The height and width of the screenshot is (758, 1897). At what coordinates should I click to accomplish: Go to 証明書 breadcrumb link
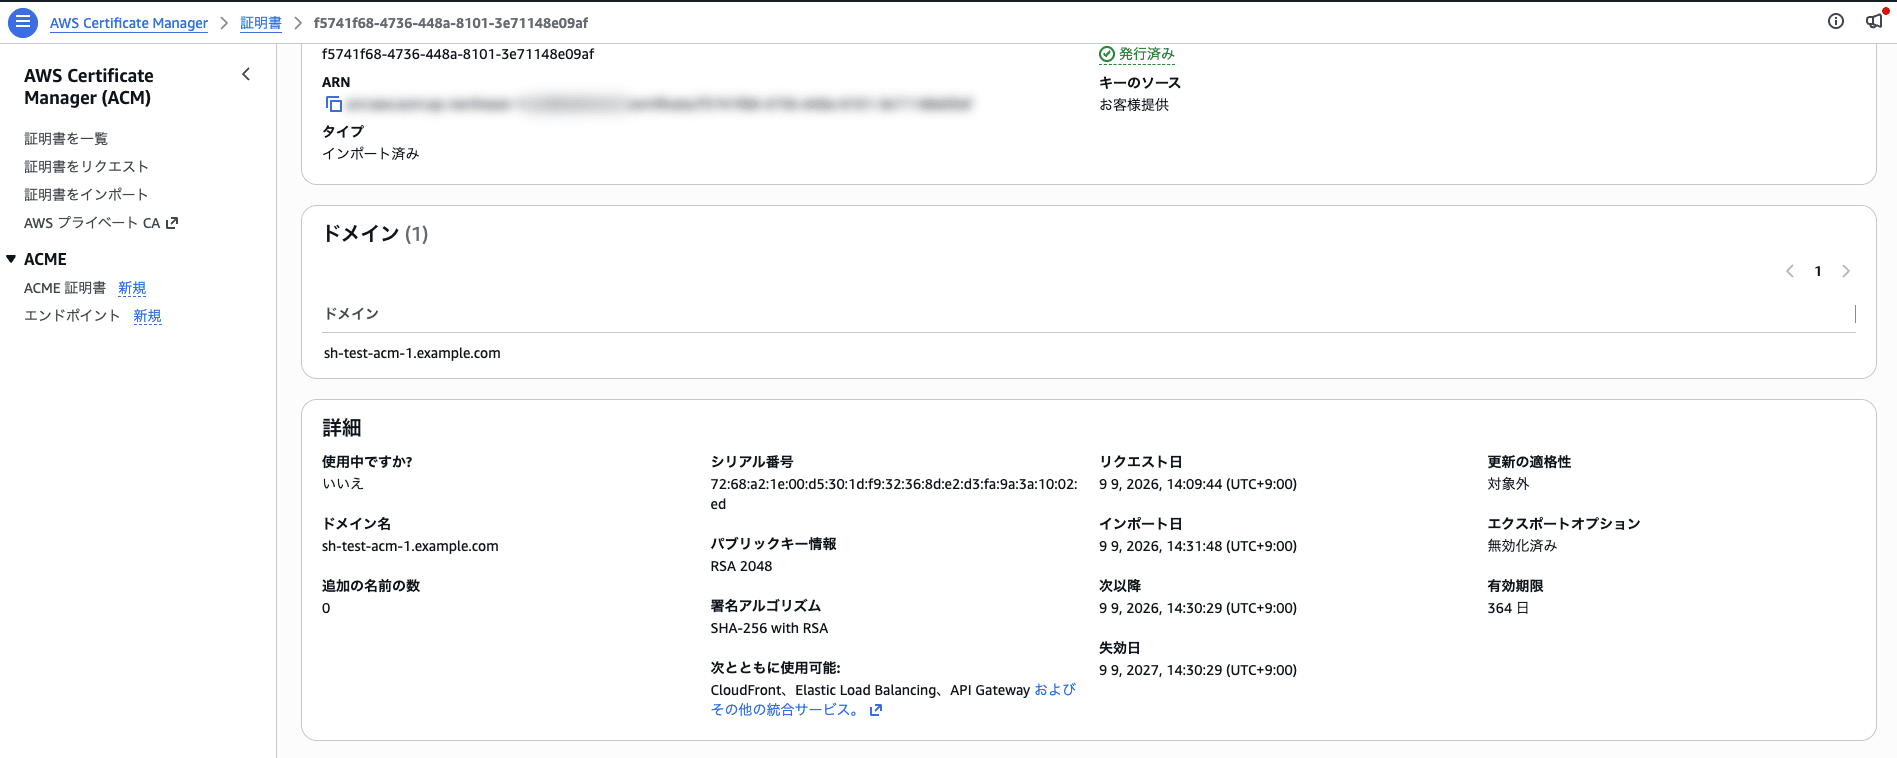click(261, 23)
